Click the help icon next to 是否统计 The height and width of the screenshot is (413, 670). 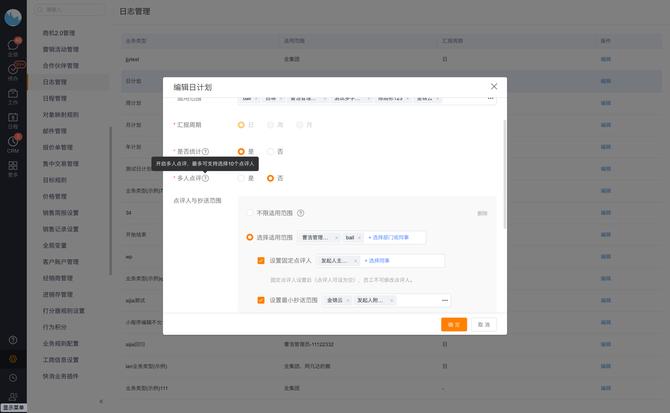pos(206,151)
